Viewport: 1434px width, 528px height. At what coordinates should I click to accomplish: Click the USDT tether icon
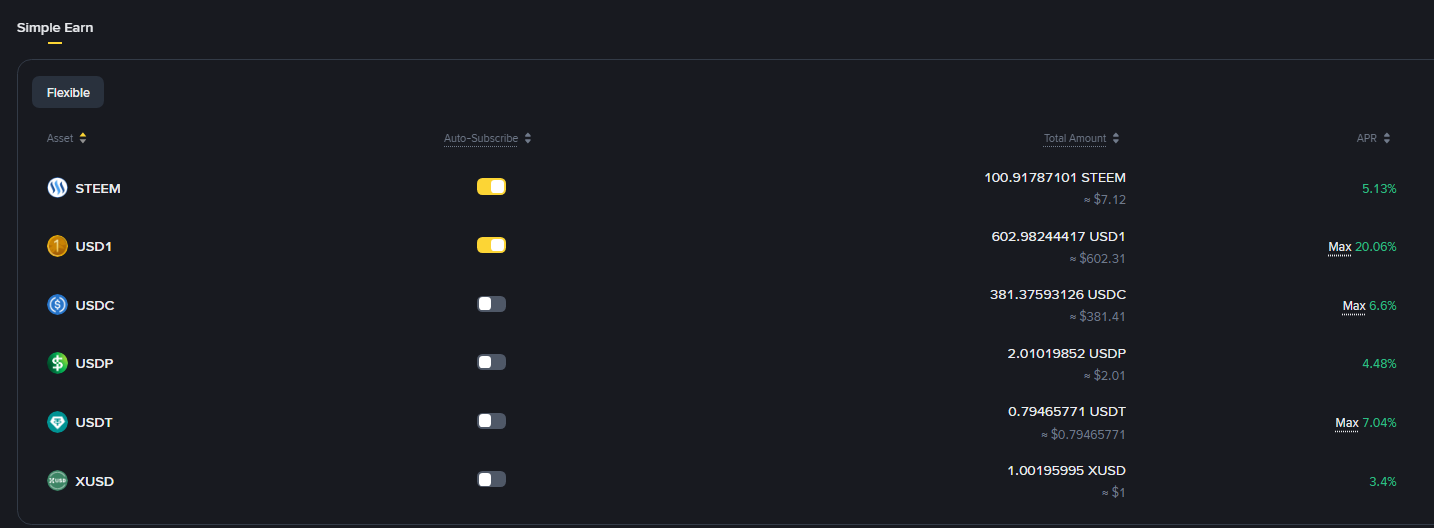point(57,422)
